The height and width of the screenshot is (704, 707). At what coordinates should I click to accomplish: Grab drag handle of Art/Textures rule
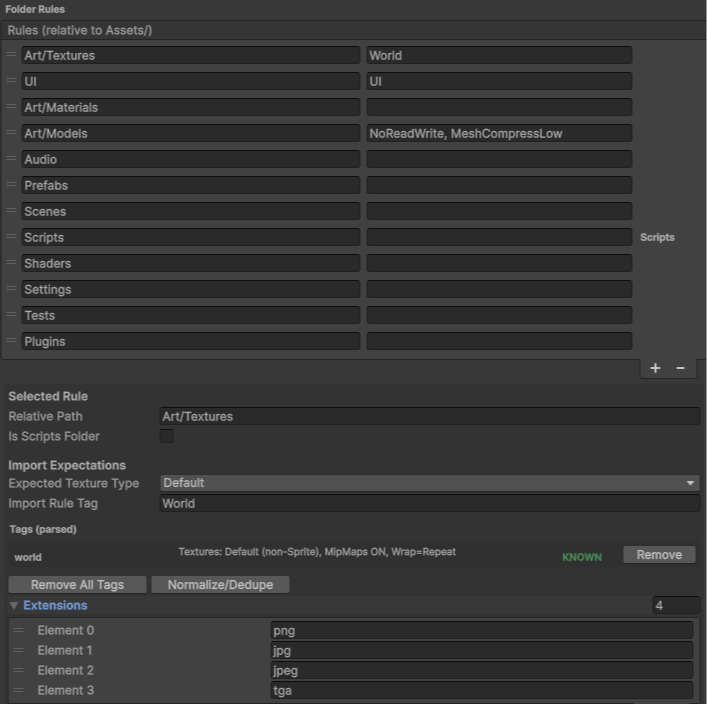(11, 55)
